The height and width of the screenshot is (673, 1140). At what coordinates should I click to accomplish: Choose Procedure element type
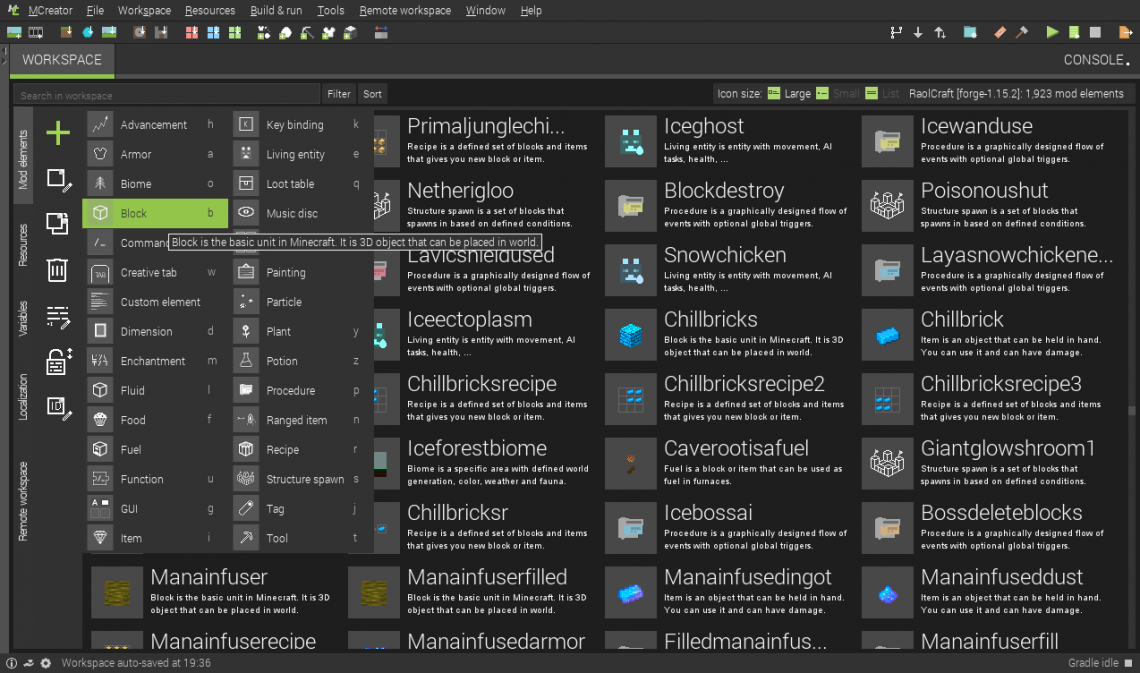(x=301, y=390)
